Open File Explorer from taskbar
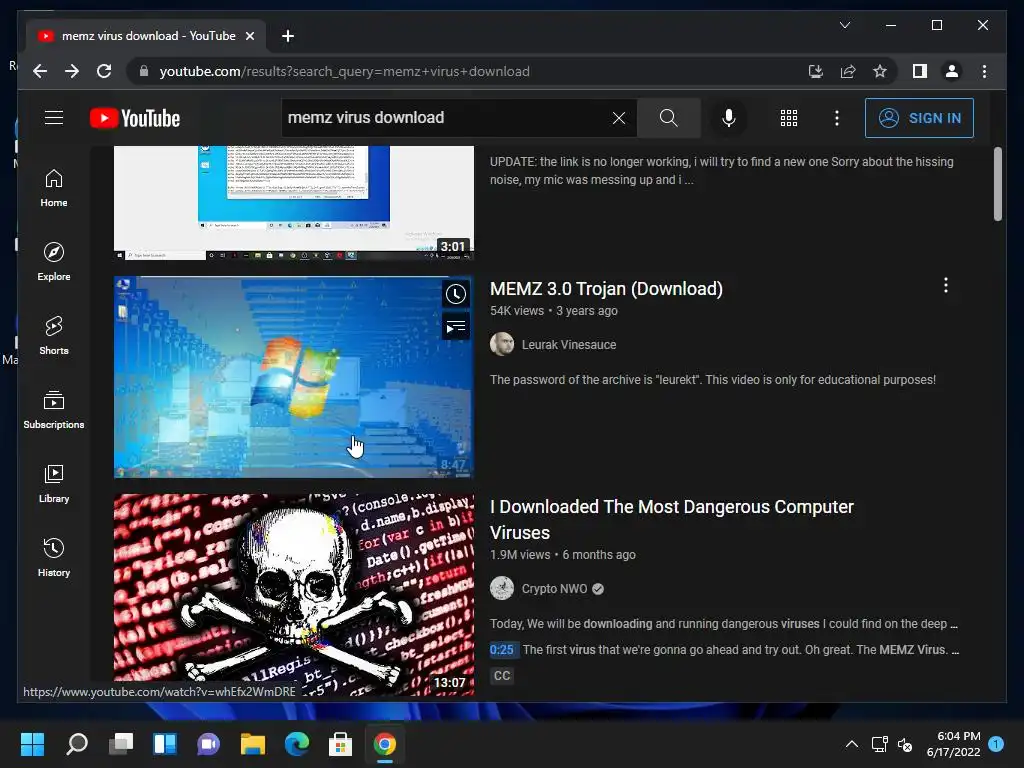The image size is (1024, 768). tap(253, 744)
